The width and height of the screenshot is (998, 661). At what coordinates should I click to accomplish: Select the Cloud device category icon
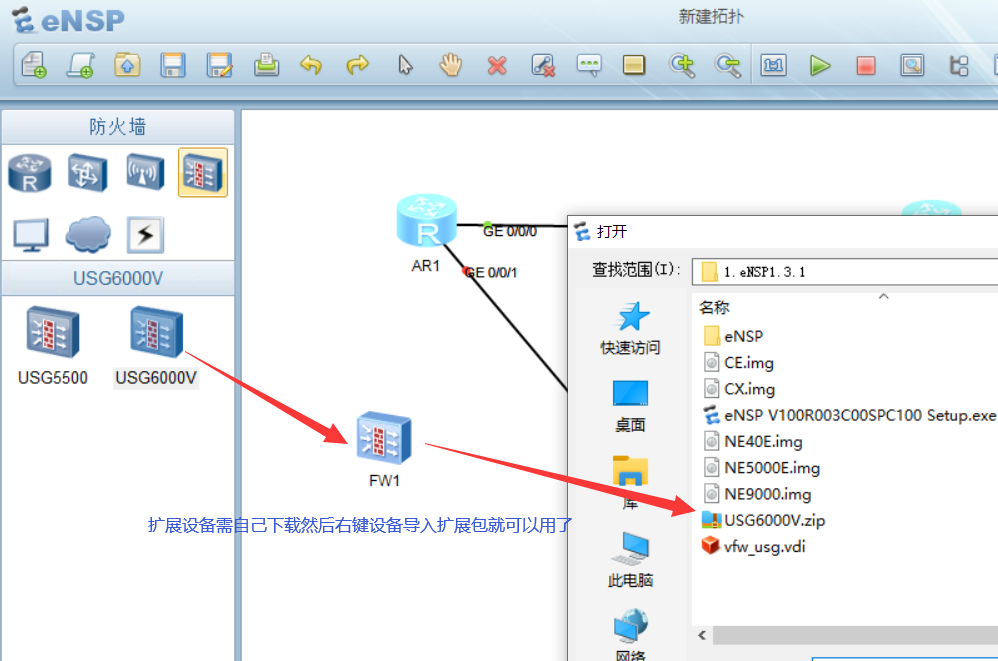coord(88,235)
